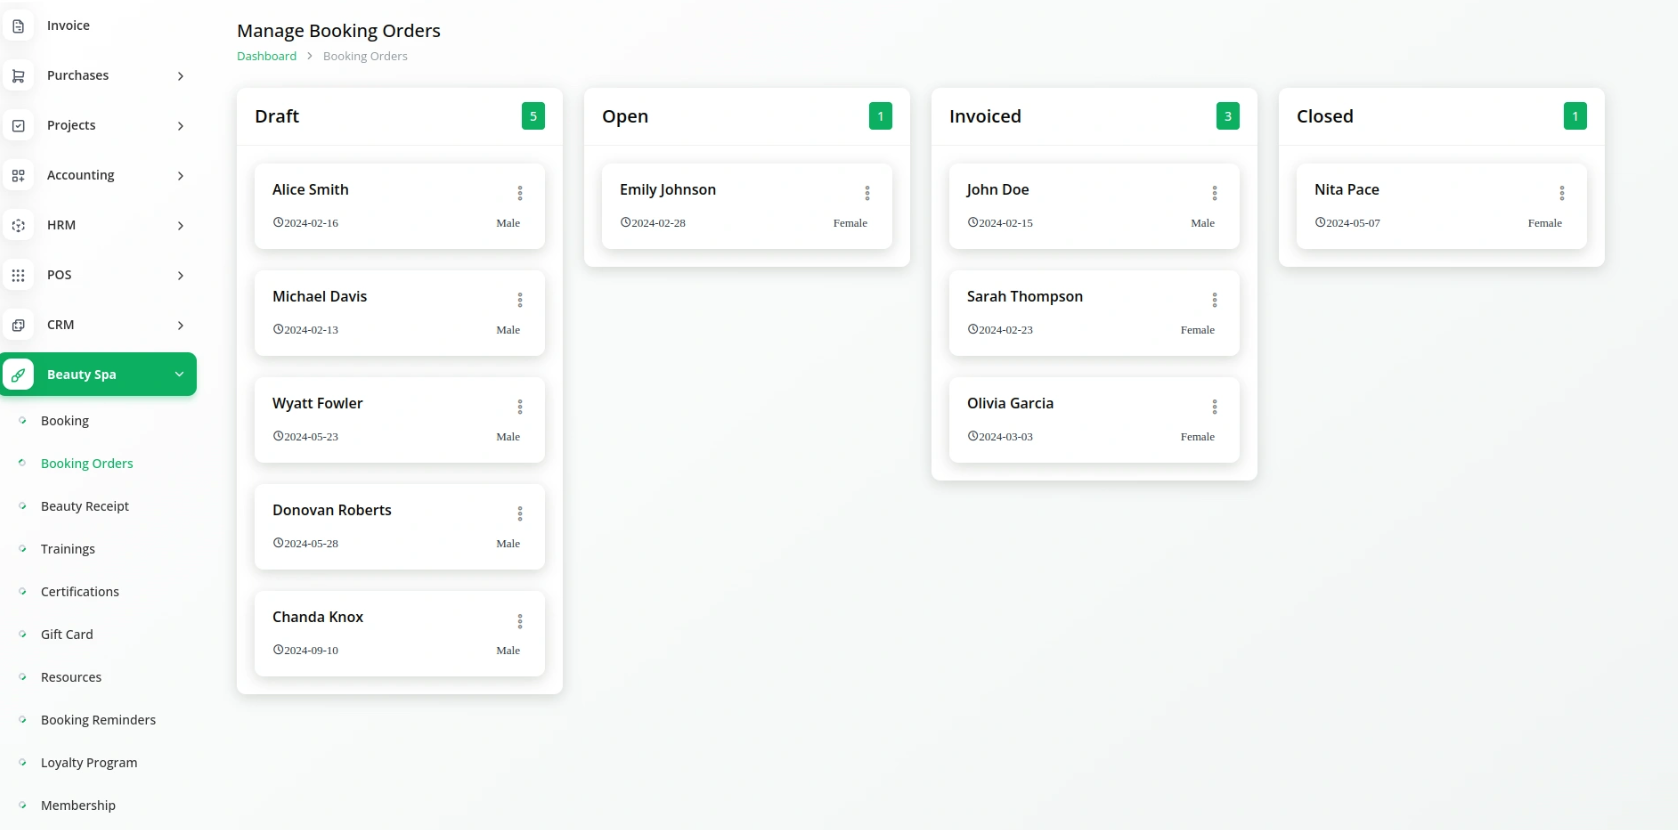Image resolution: width=1678 pixels, height=830 pixels.
Task: Click the Invoice sidebar label
Action: click(x=68, y=26)
